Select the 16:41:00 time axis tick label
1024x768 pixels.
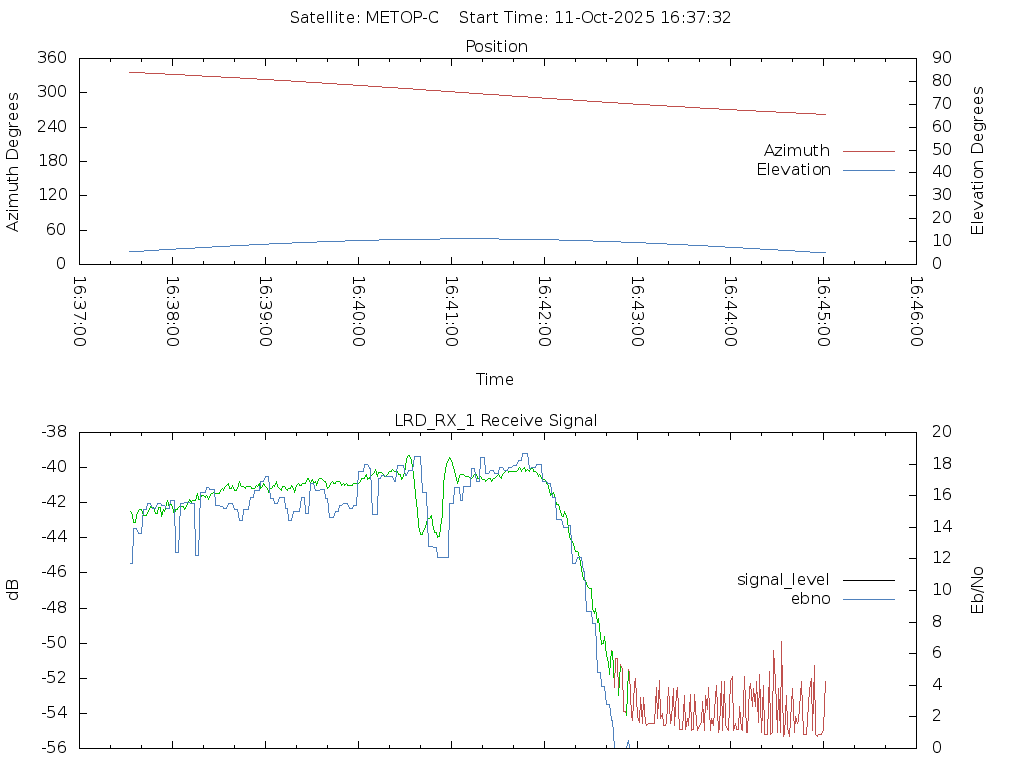451,311
